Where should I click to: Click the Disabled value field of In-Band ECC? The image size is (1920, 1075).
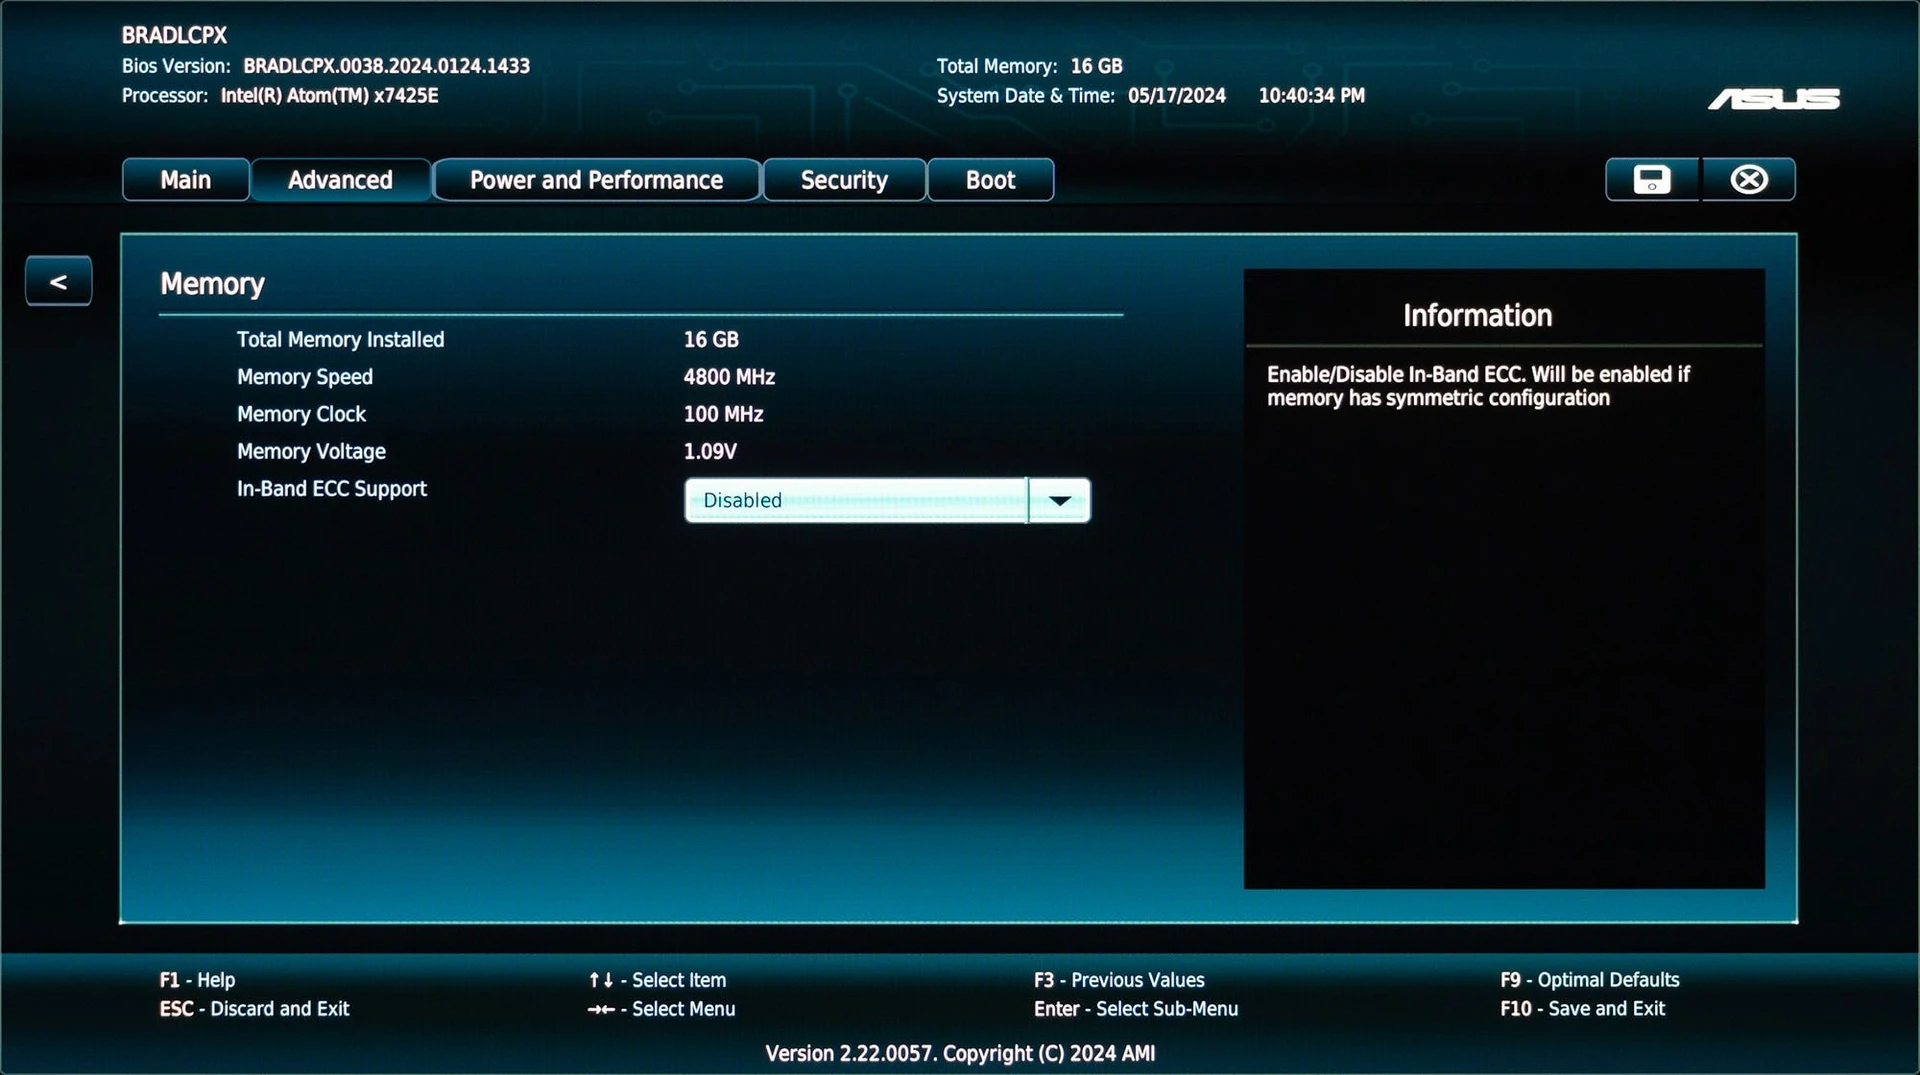point(856,500)
